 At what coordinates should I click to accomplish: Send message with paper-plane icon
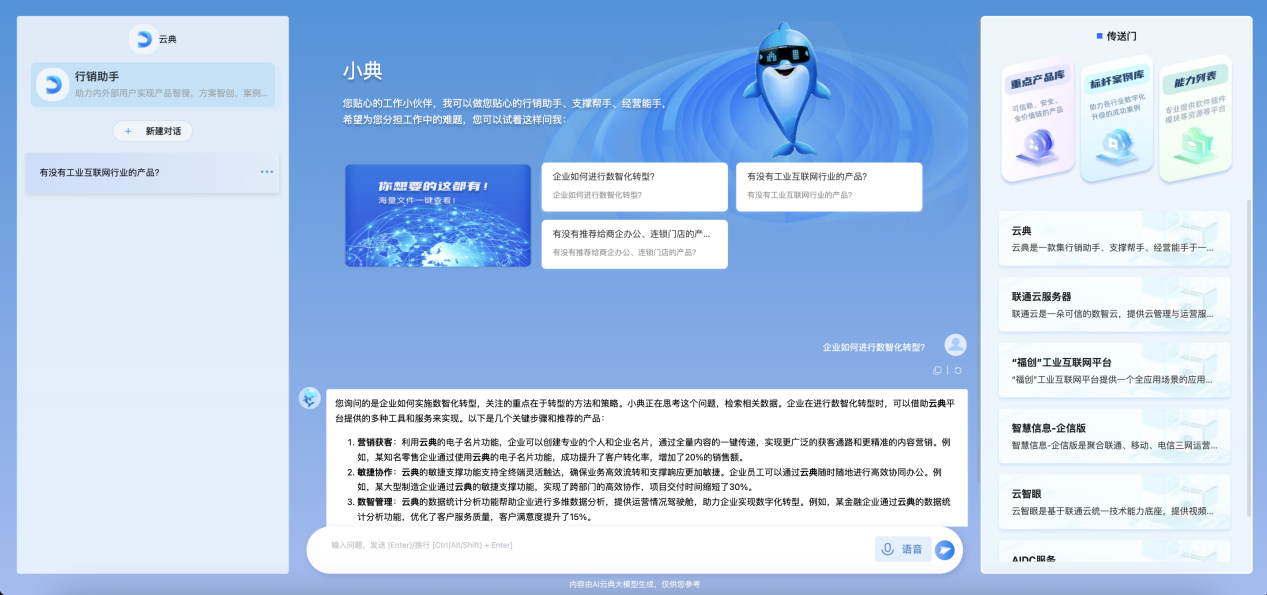click(x=945, y=549)
